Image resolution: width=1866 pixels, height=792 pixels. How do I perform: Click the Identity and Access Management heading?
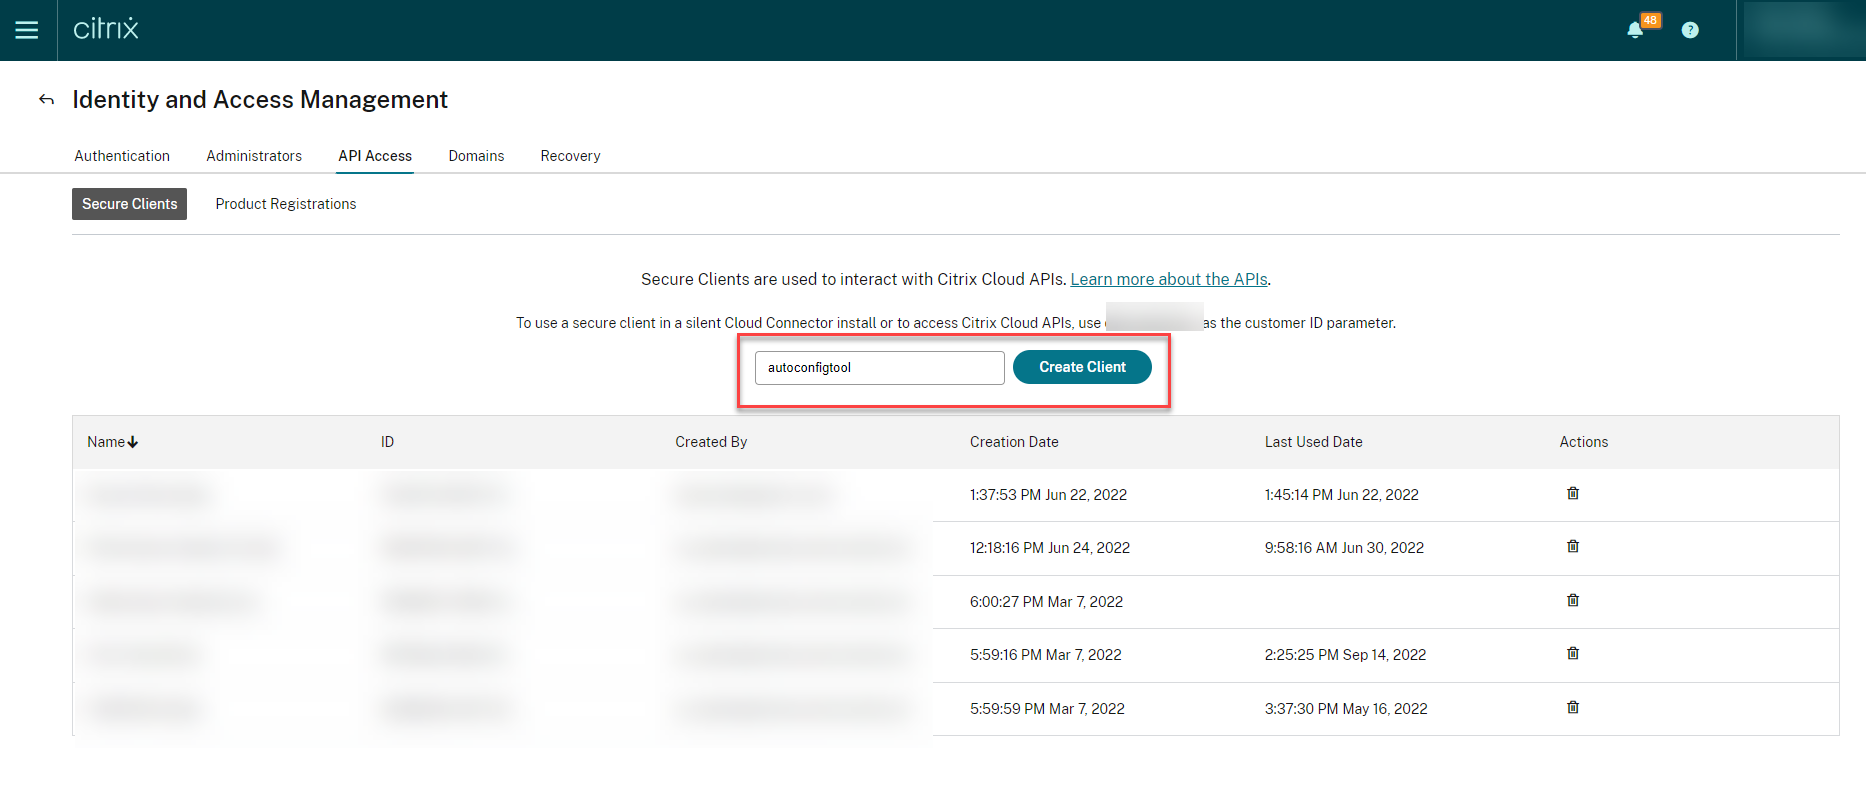pyautogui.click(x=260, y=100)
